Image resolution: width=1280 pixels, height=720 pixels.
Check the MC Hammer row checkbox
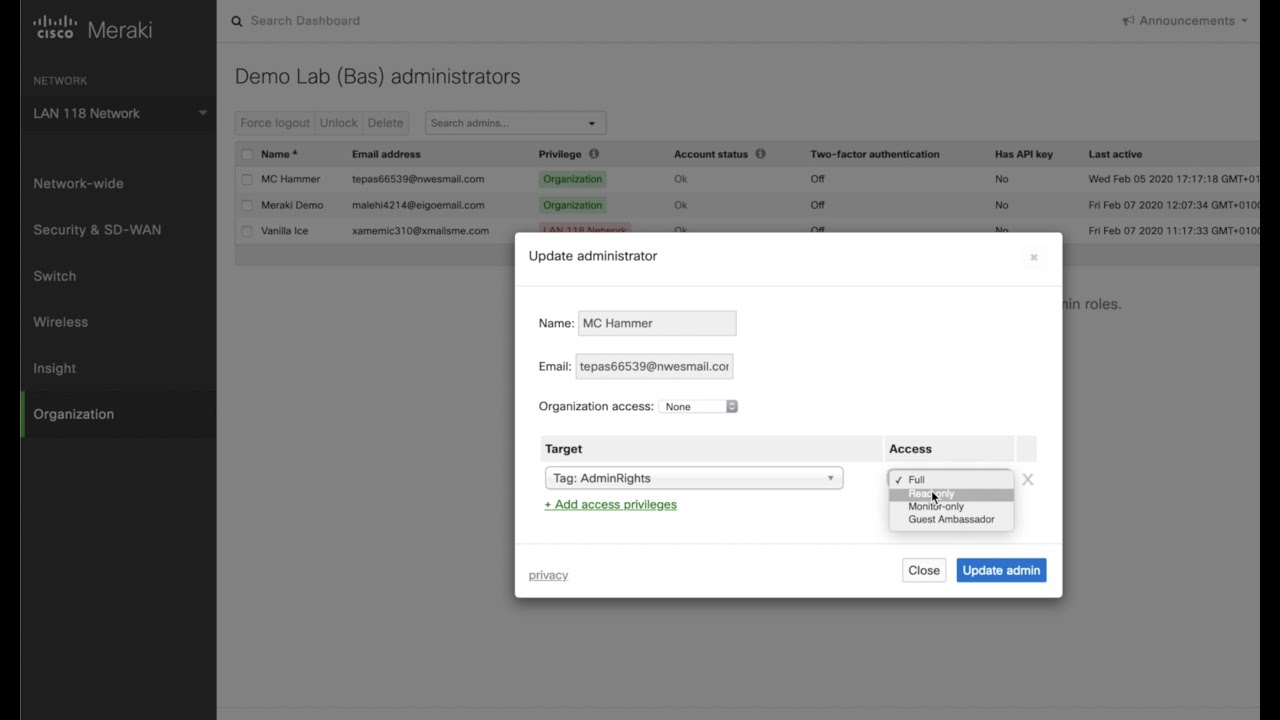(x=247, y=179)
